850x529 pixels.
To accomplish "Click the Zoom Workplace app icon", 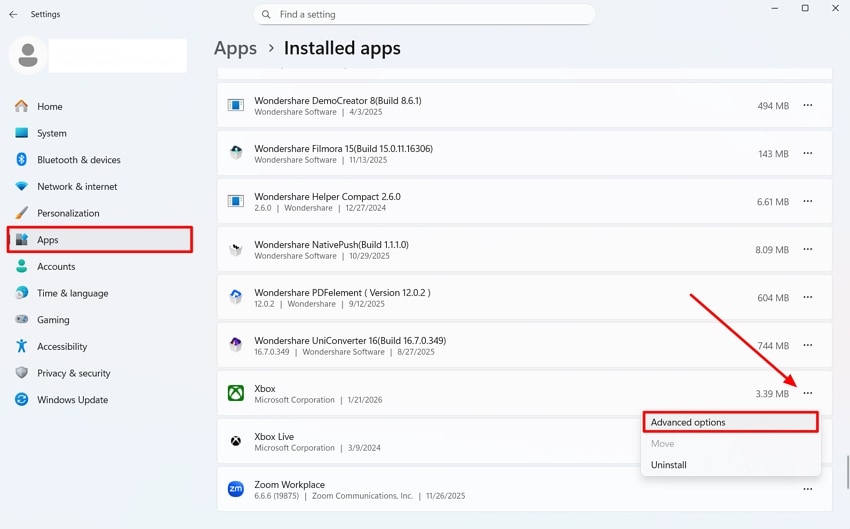I will [236, 489].
